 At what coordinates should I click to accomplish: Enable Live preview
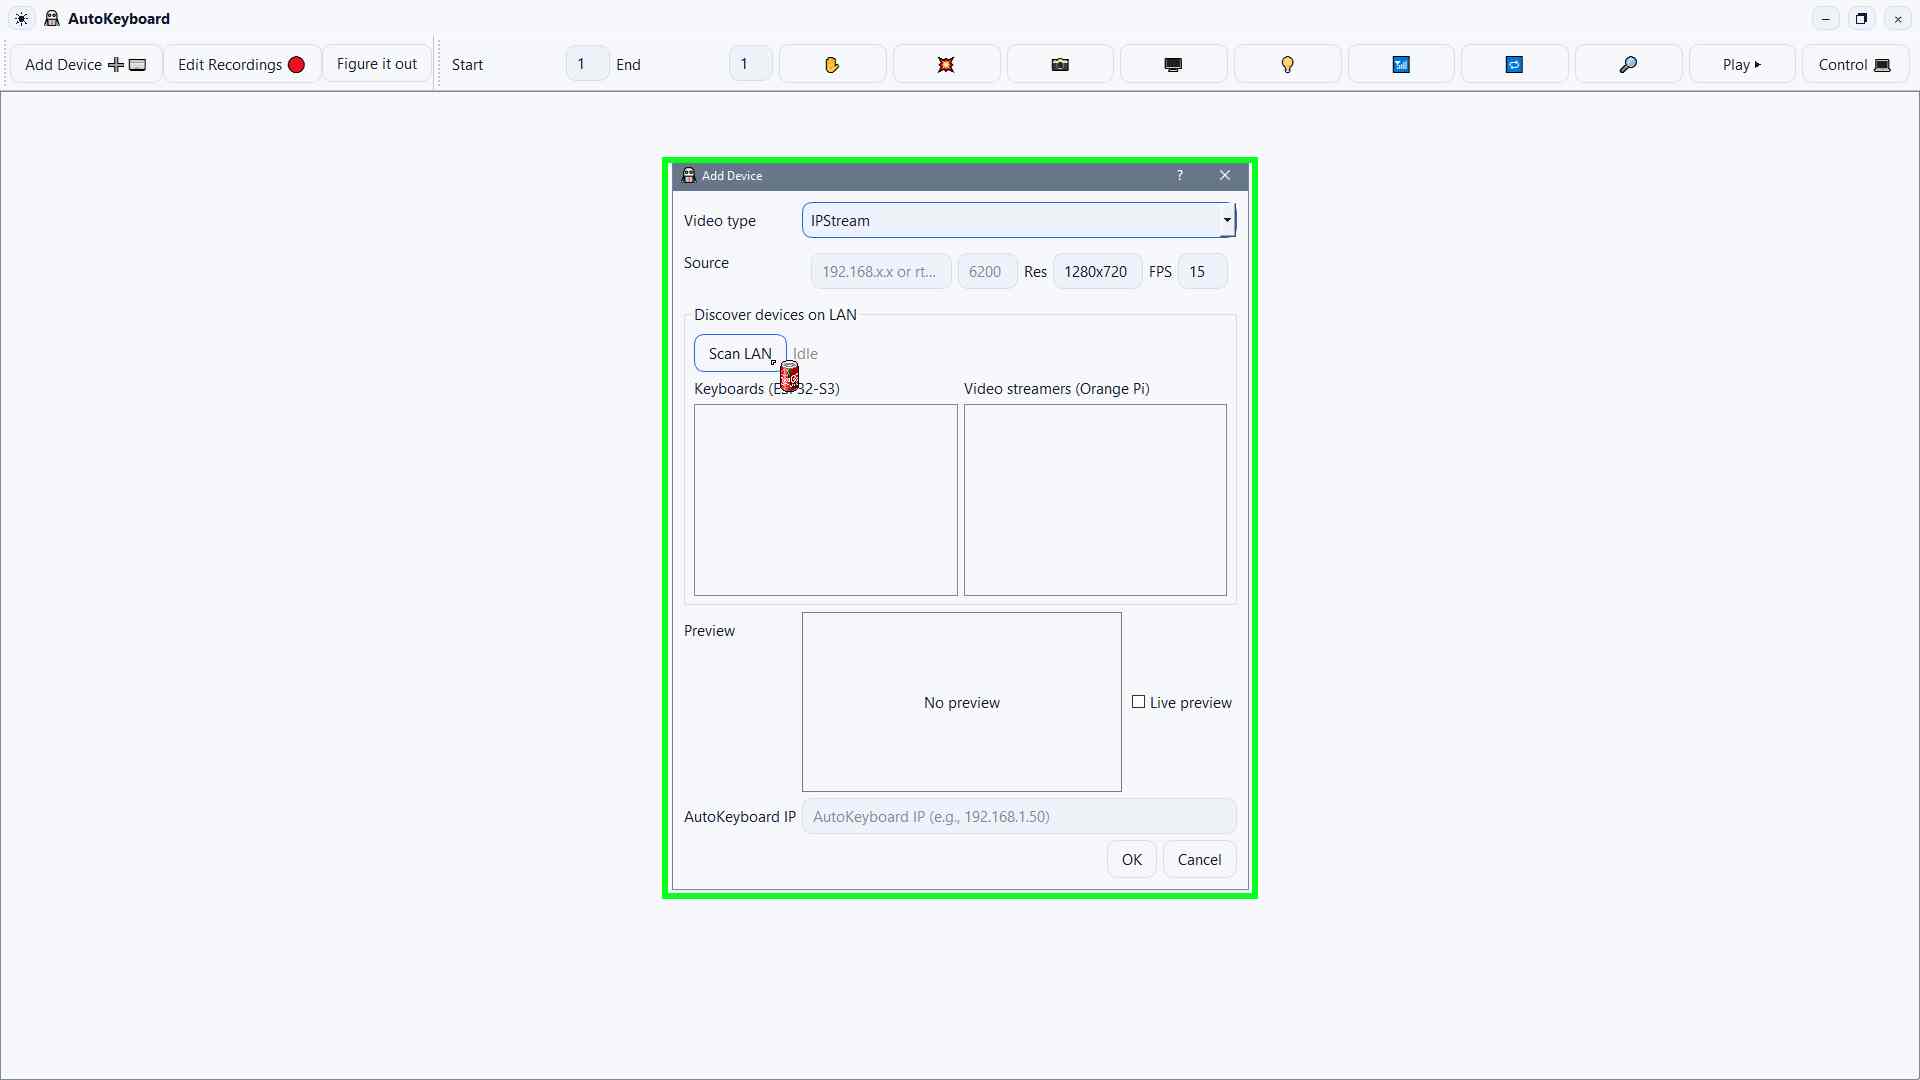1139,702
